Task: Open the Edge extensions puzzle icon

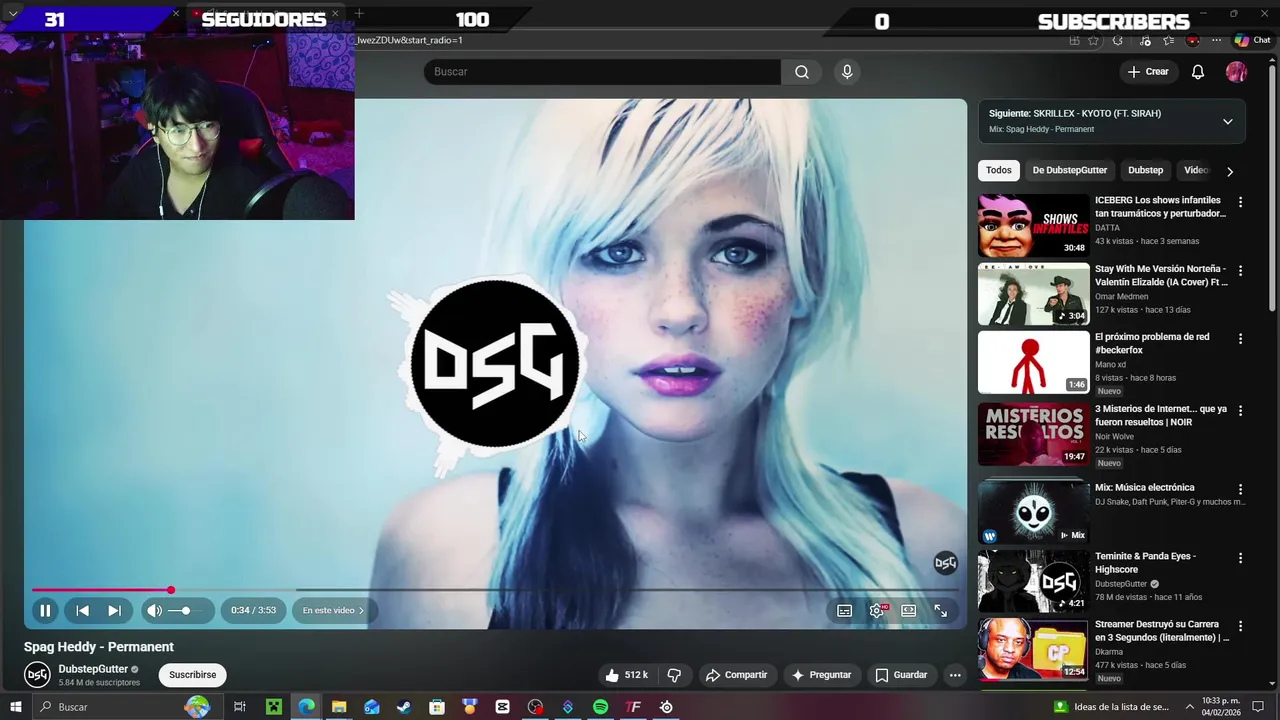Action: [1117, 40]
